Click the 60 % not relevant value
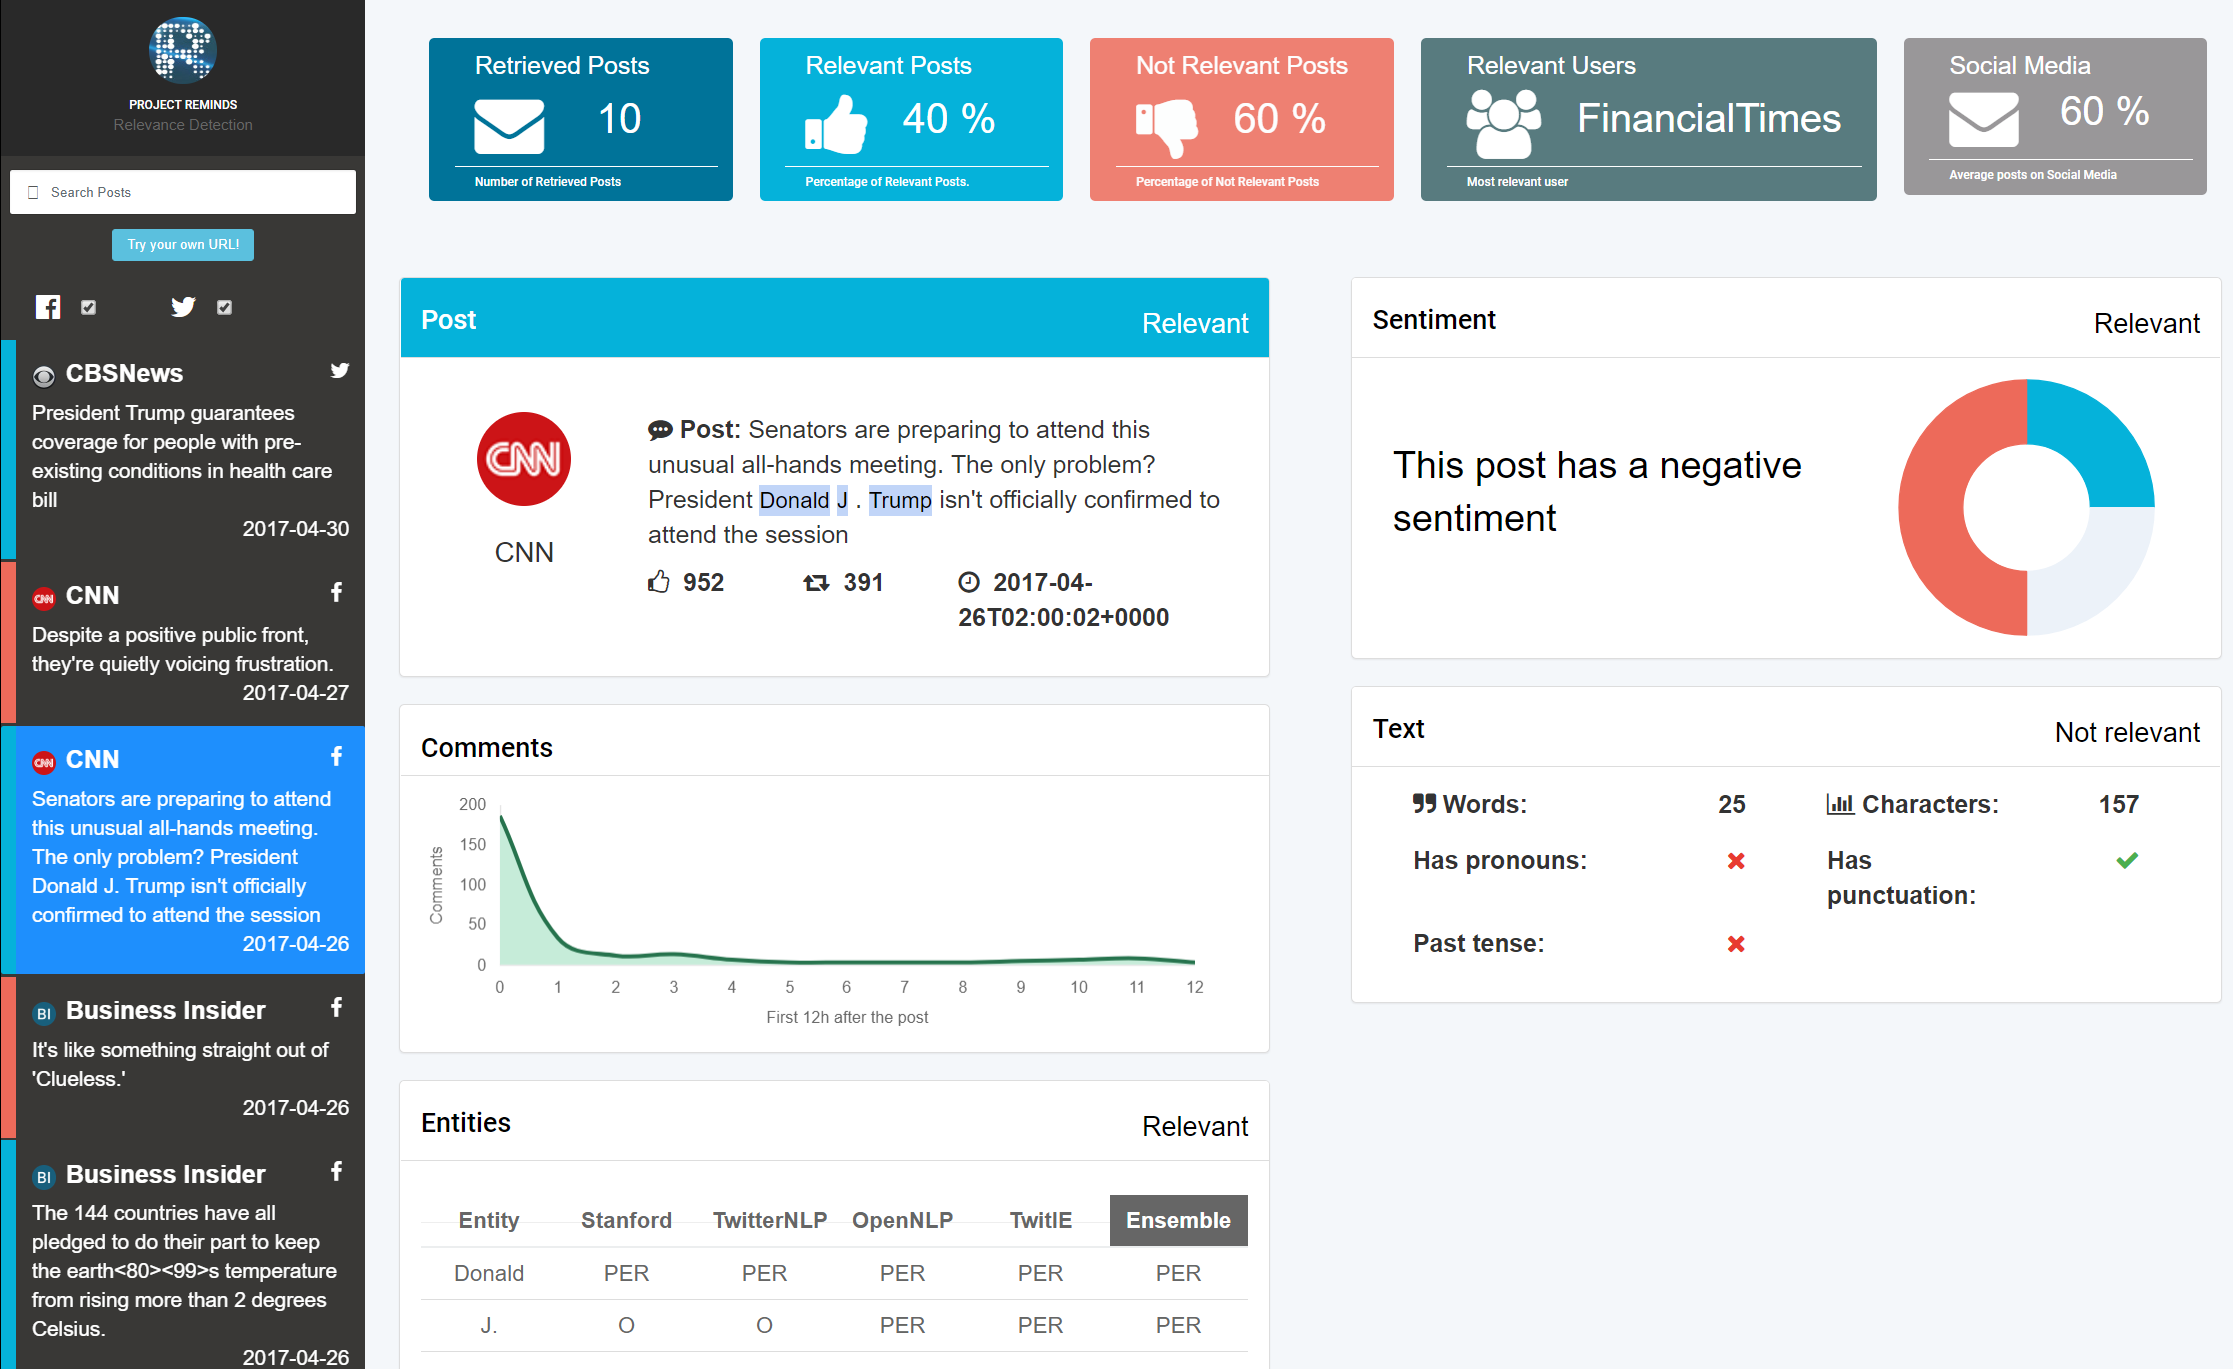This screenshot has width=2233, height=1369. point(1279,119)
